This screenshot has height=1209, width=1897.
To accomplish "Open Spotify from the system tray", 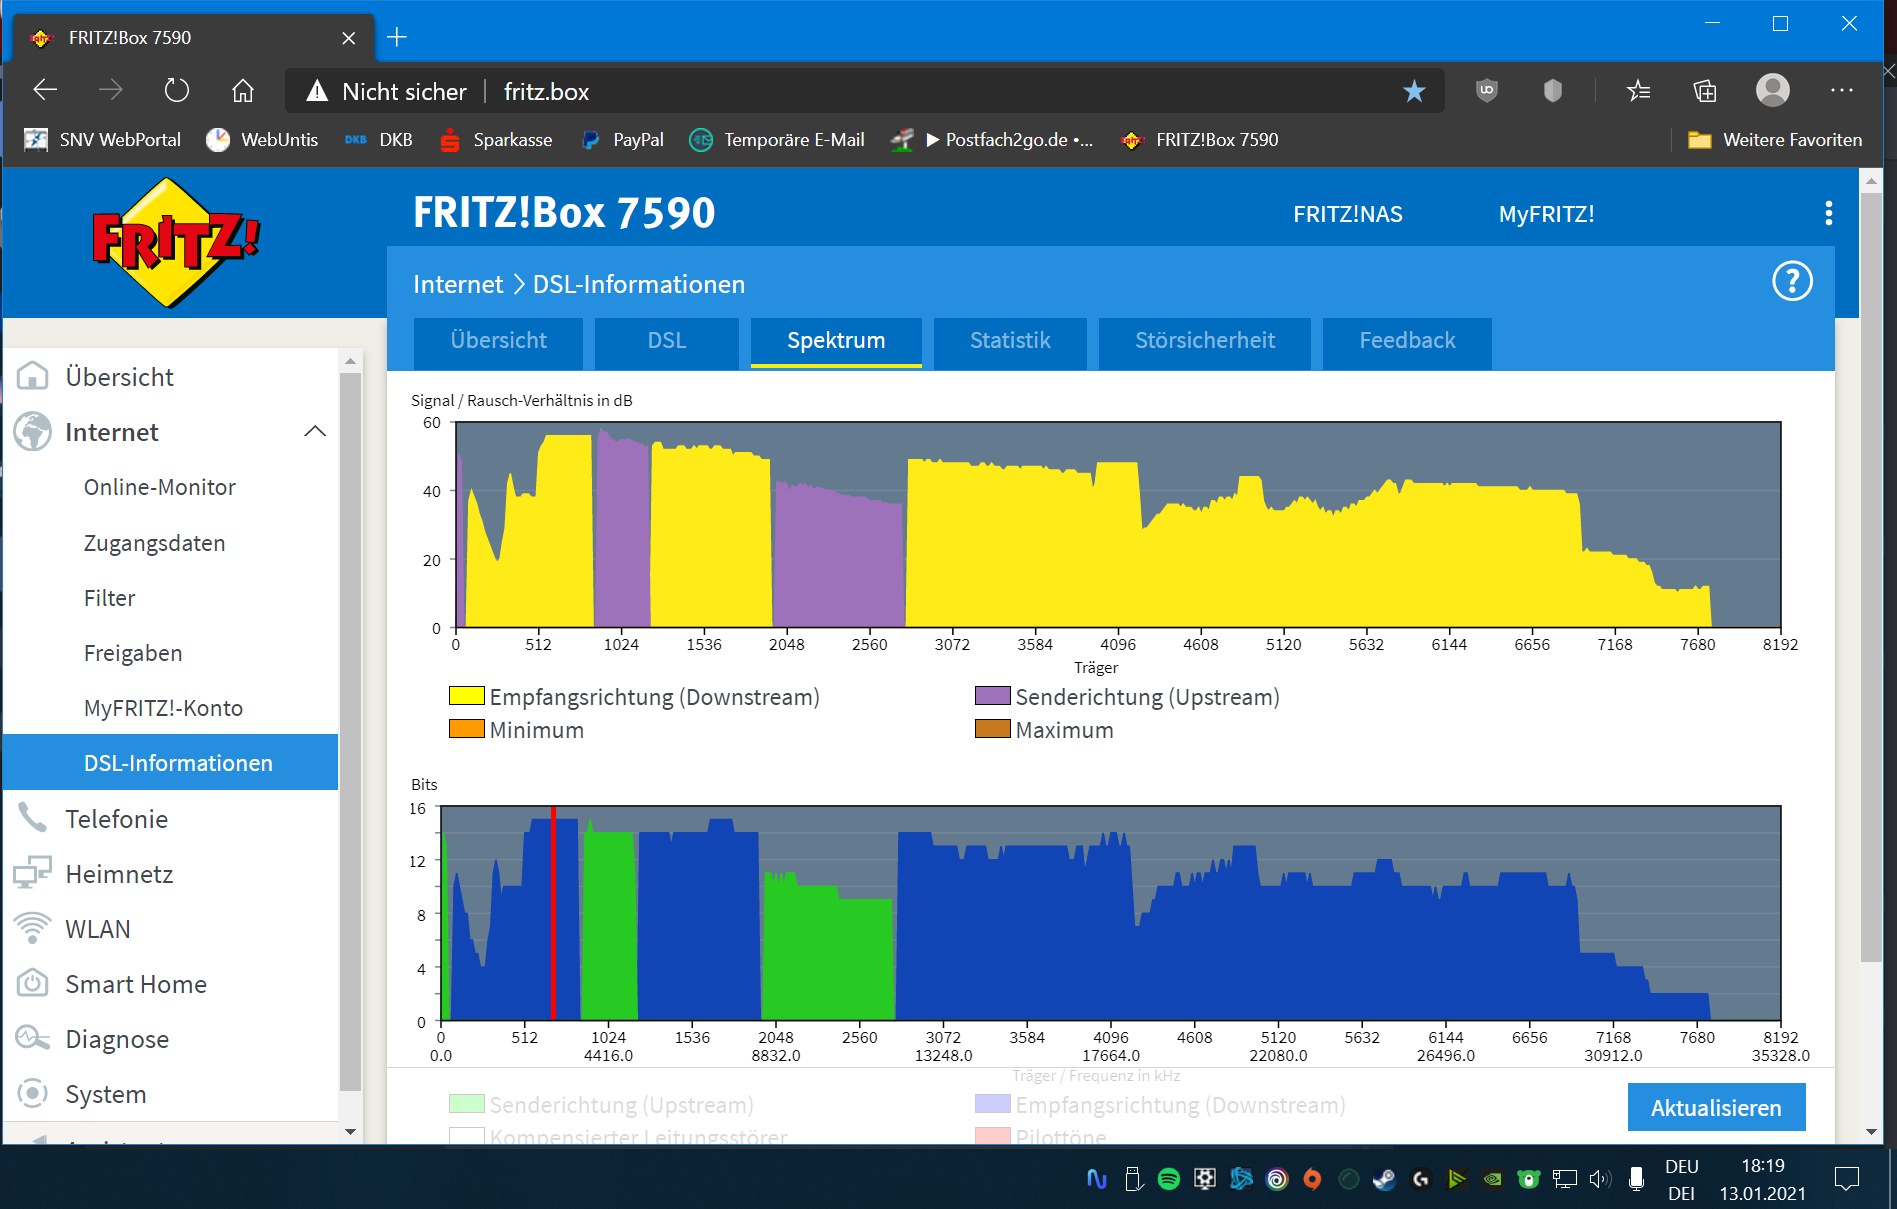I will [1168, 1179].
